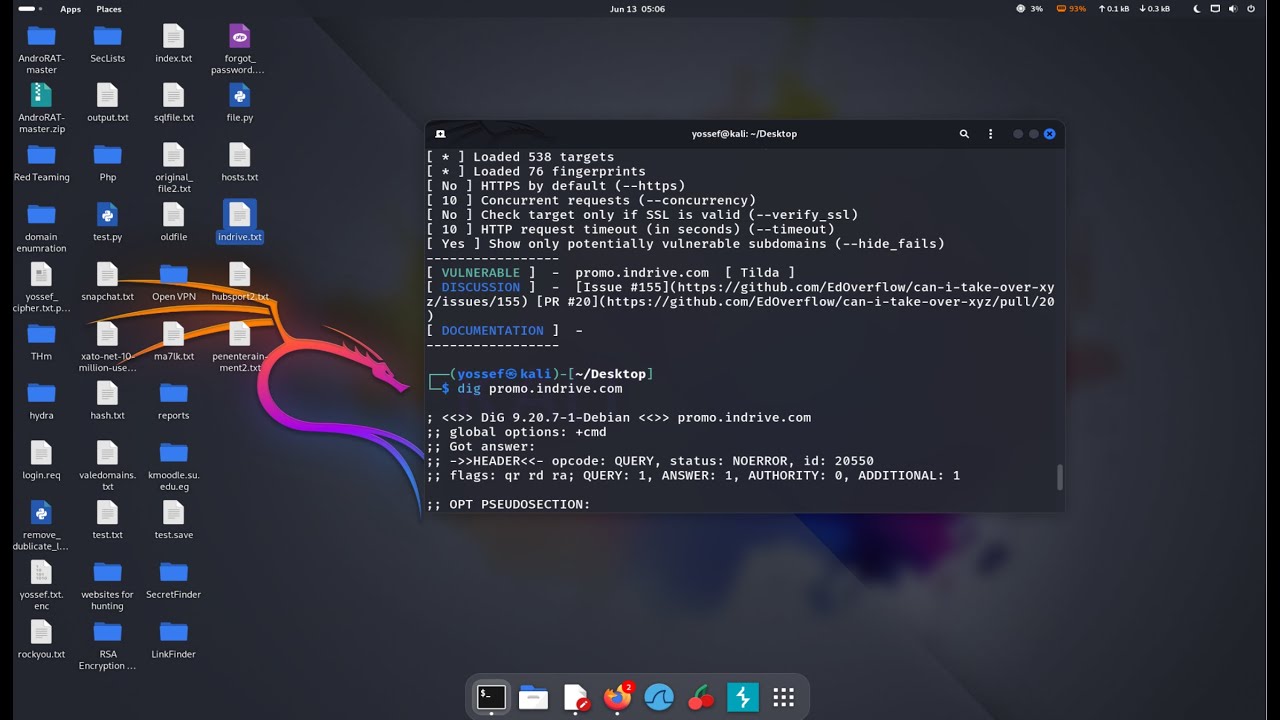The width and height of the screenshot is (1280, 720).
Task: Select RSA Encryption folder
Action: pyautogui.click(x=107, y=645)
